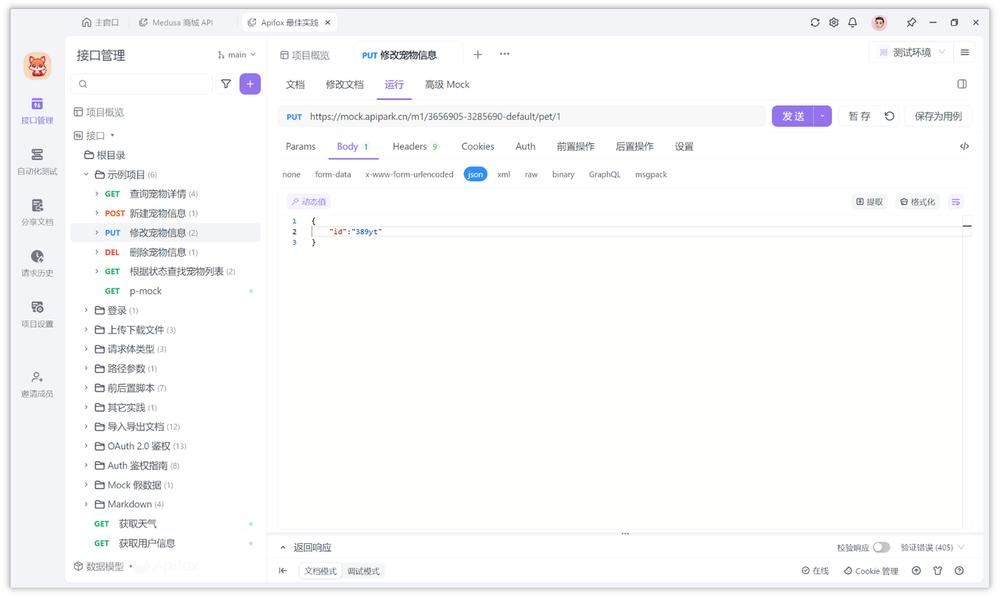Open notifications via the bell icon

[853, 22]
